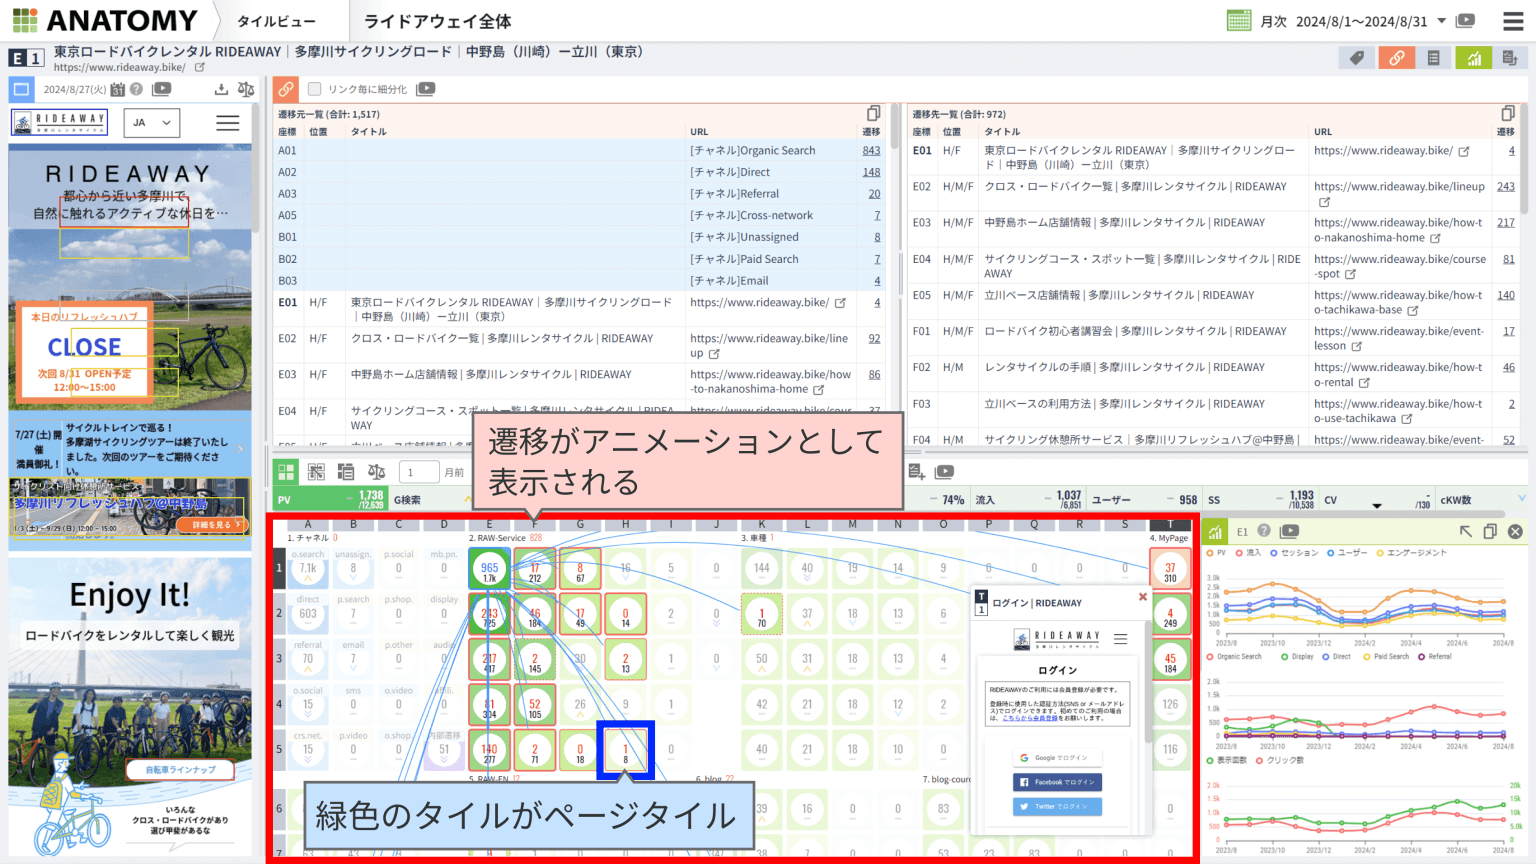Screen dimensions: 1536x864
Task: Close the E1 graph panel
Action: 1515,532
